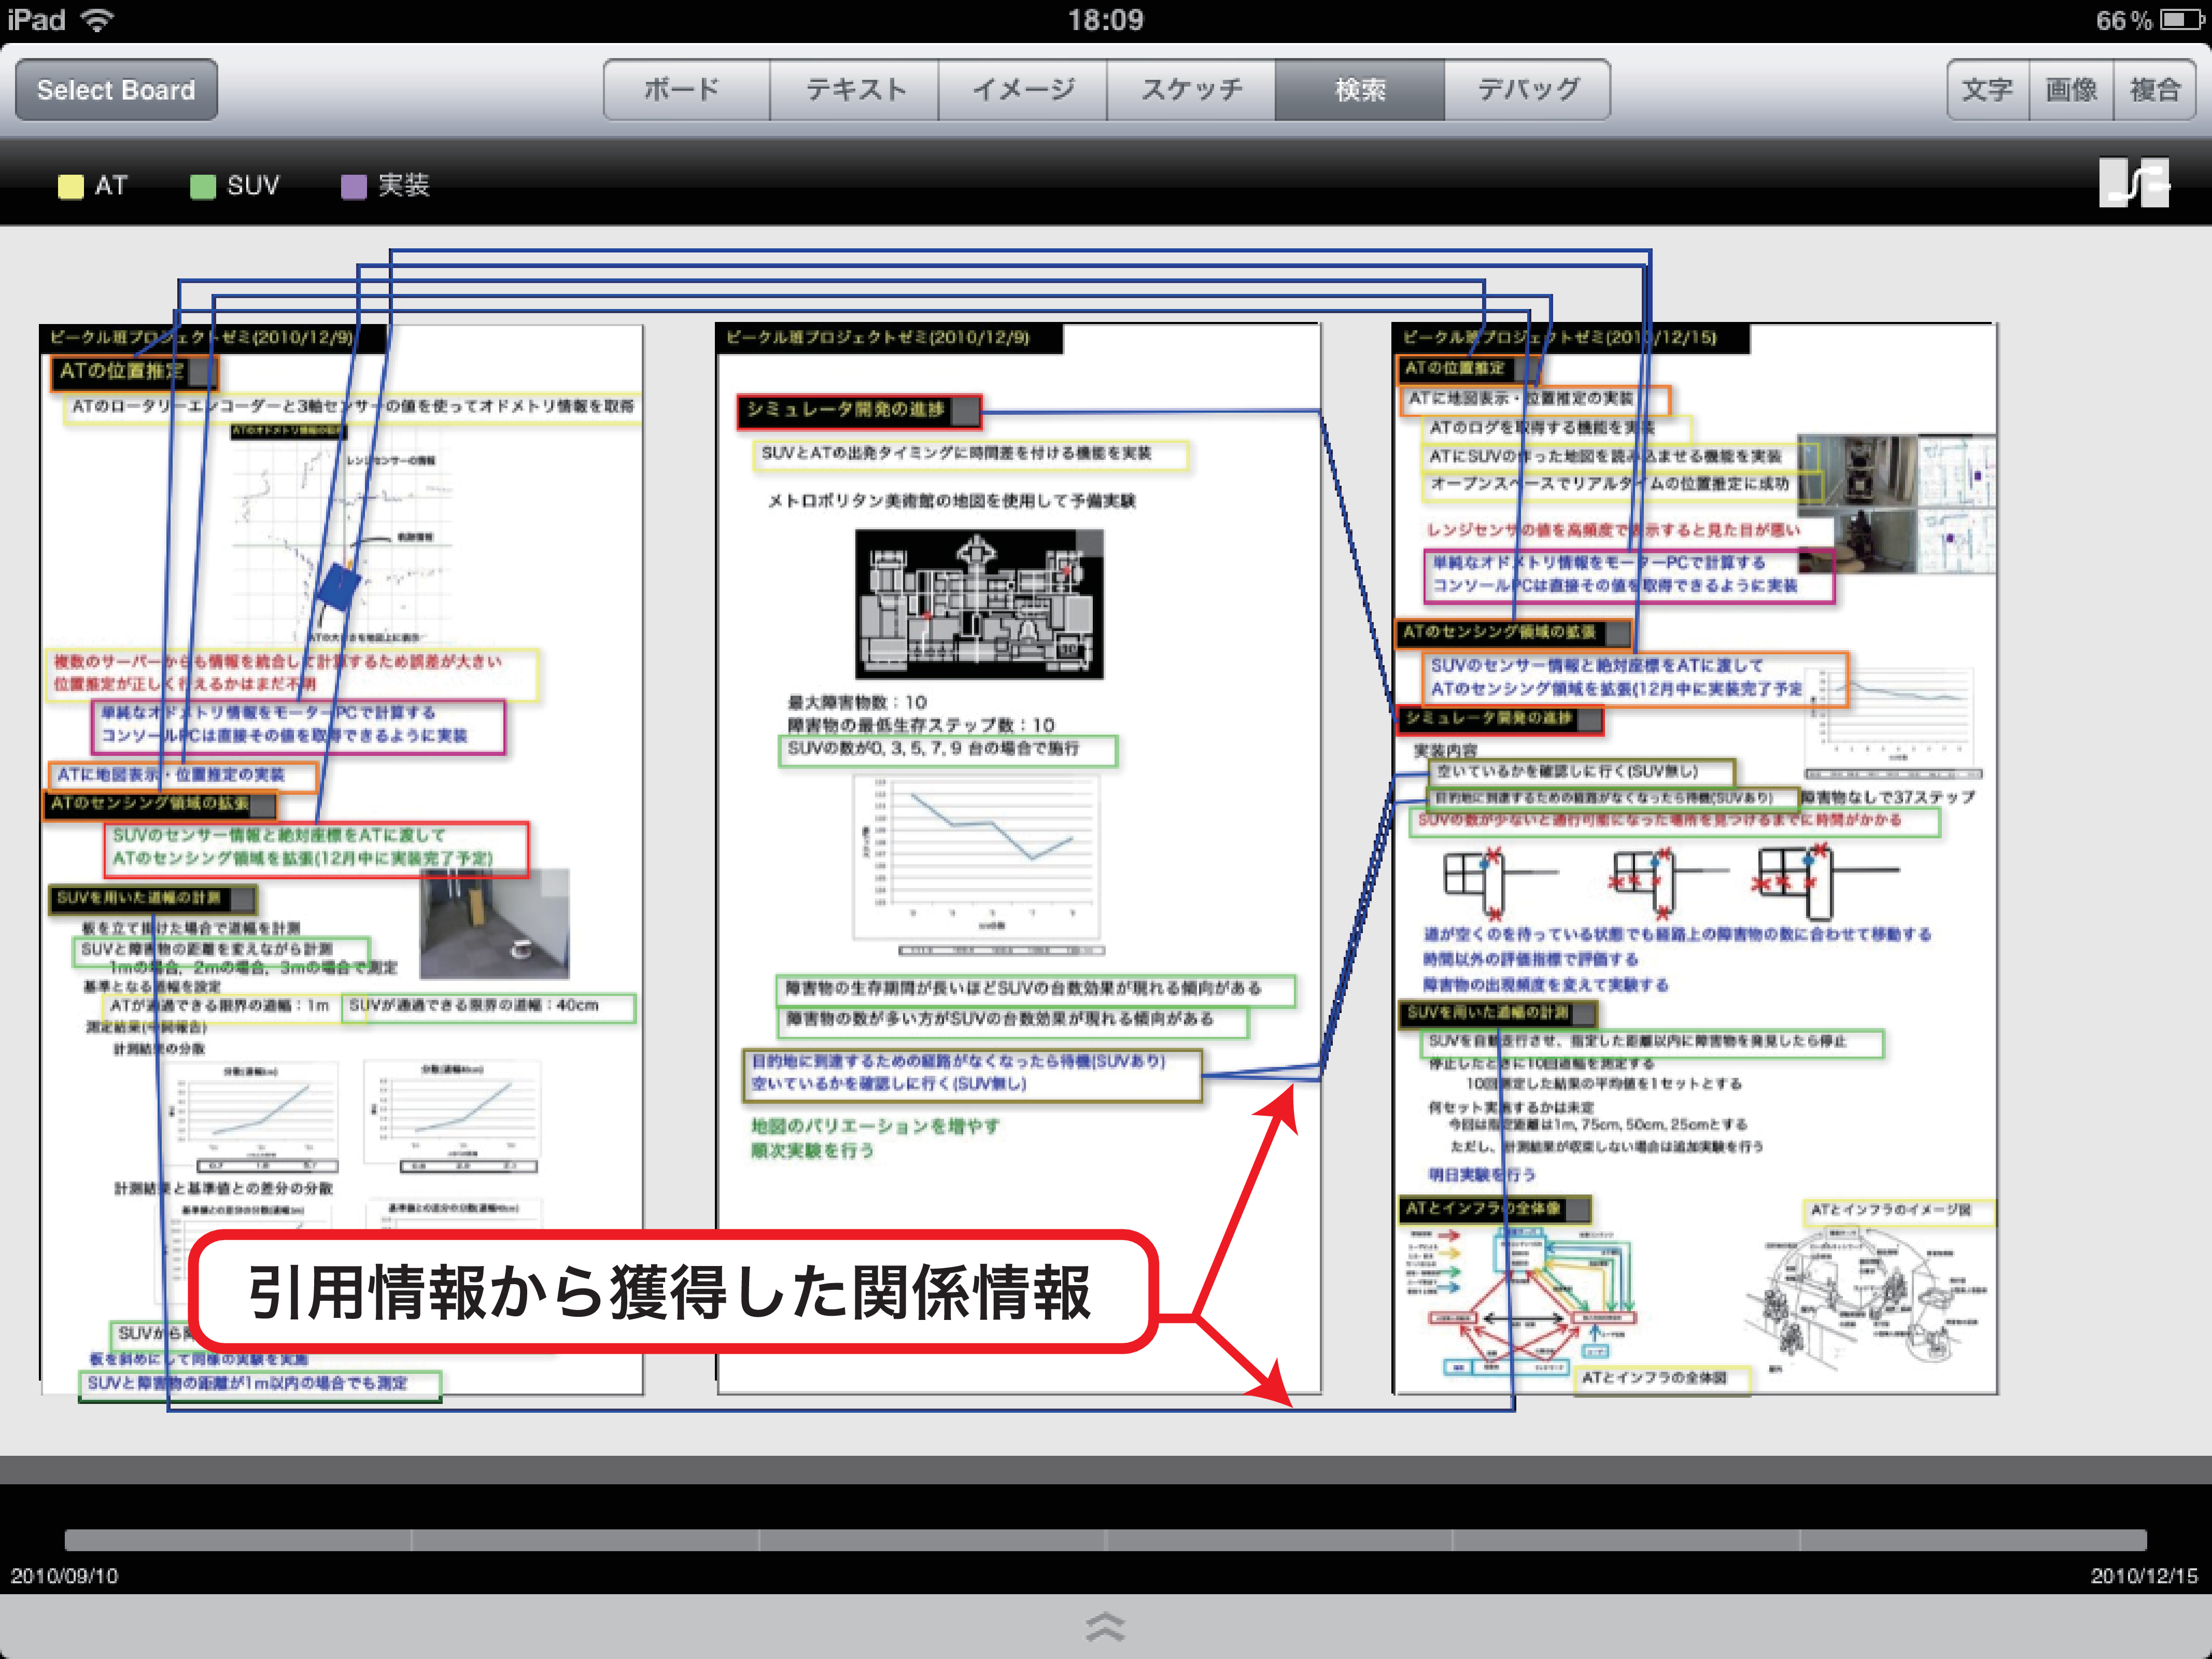This screenshot has width=2212, height=1659.
Task: Select ATとインフラの全体像 heading on right board
Action: click(x=1494, y=1209)
